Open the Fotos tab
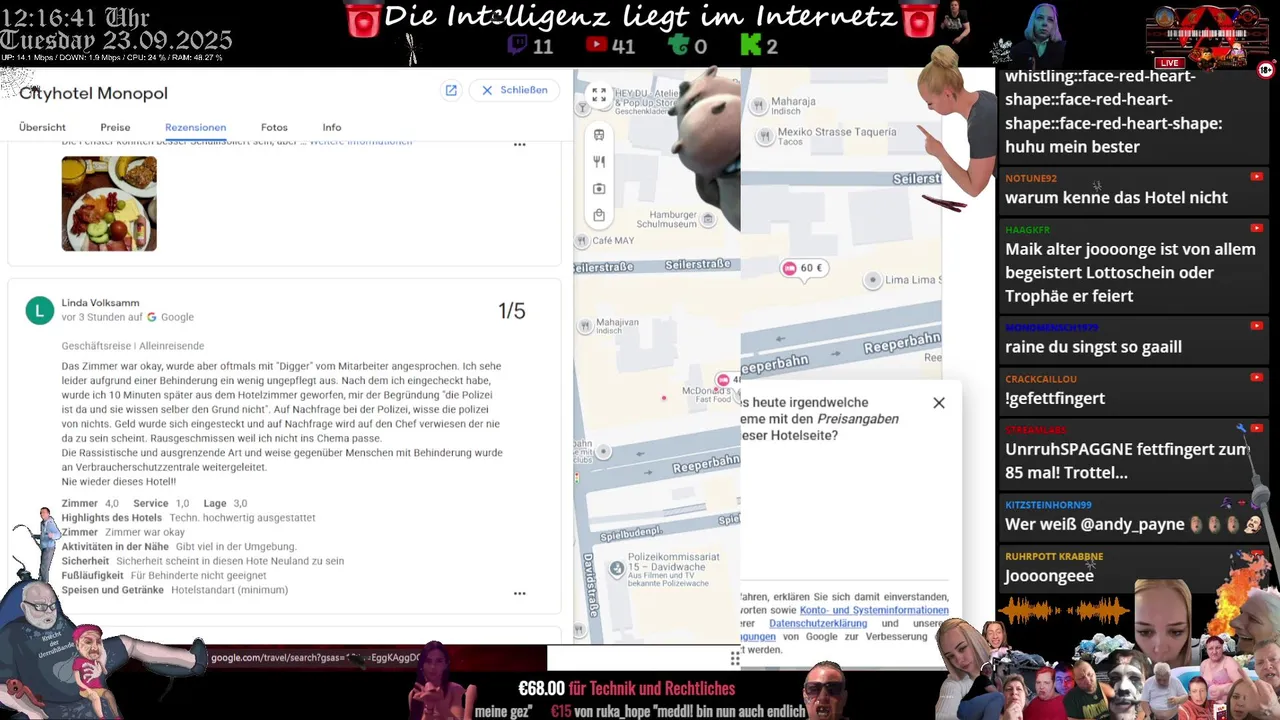Screen dimensions: 1280x720 pyautogui.click(x=274, y=127)
